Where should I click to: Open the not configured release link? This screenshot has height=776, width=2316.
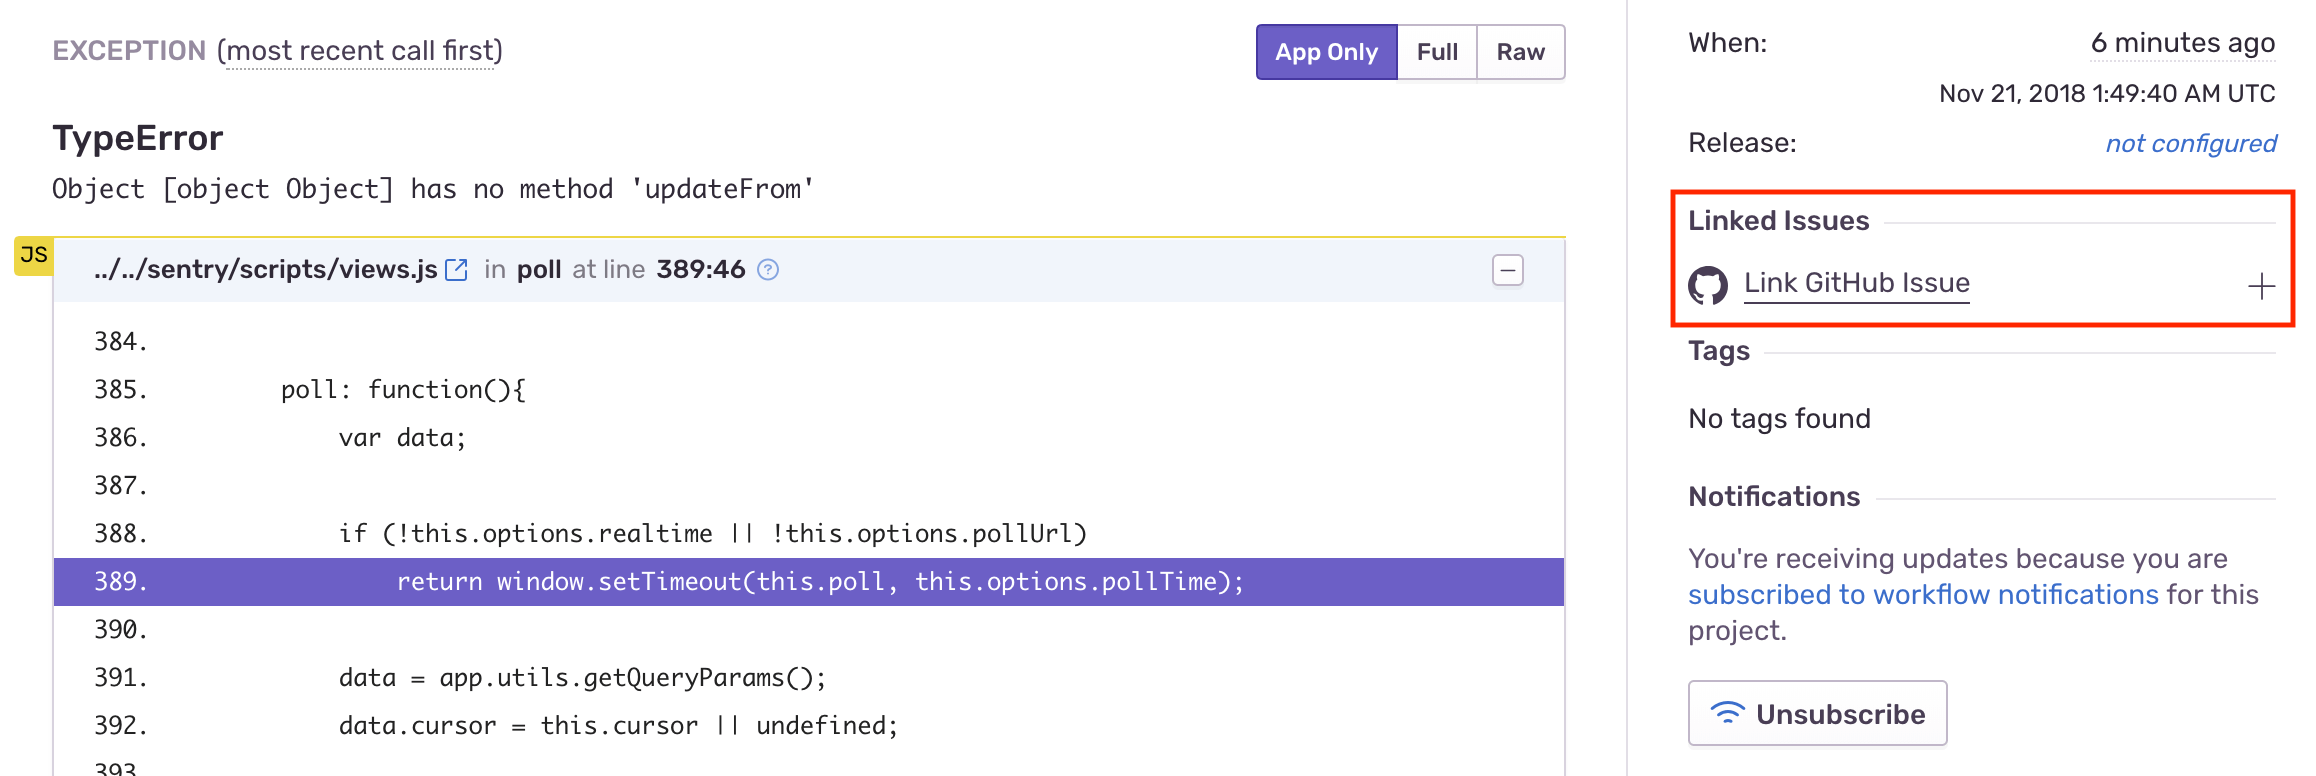2190,143
